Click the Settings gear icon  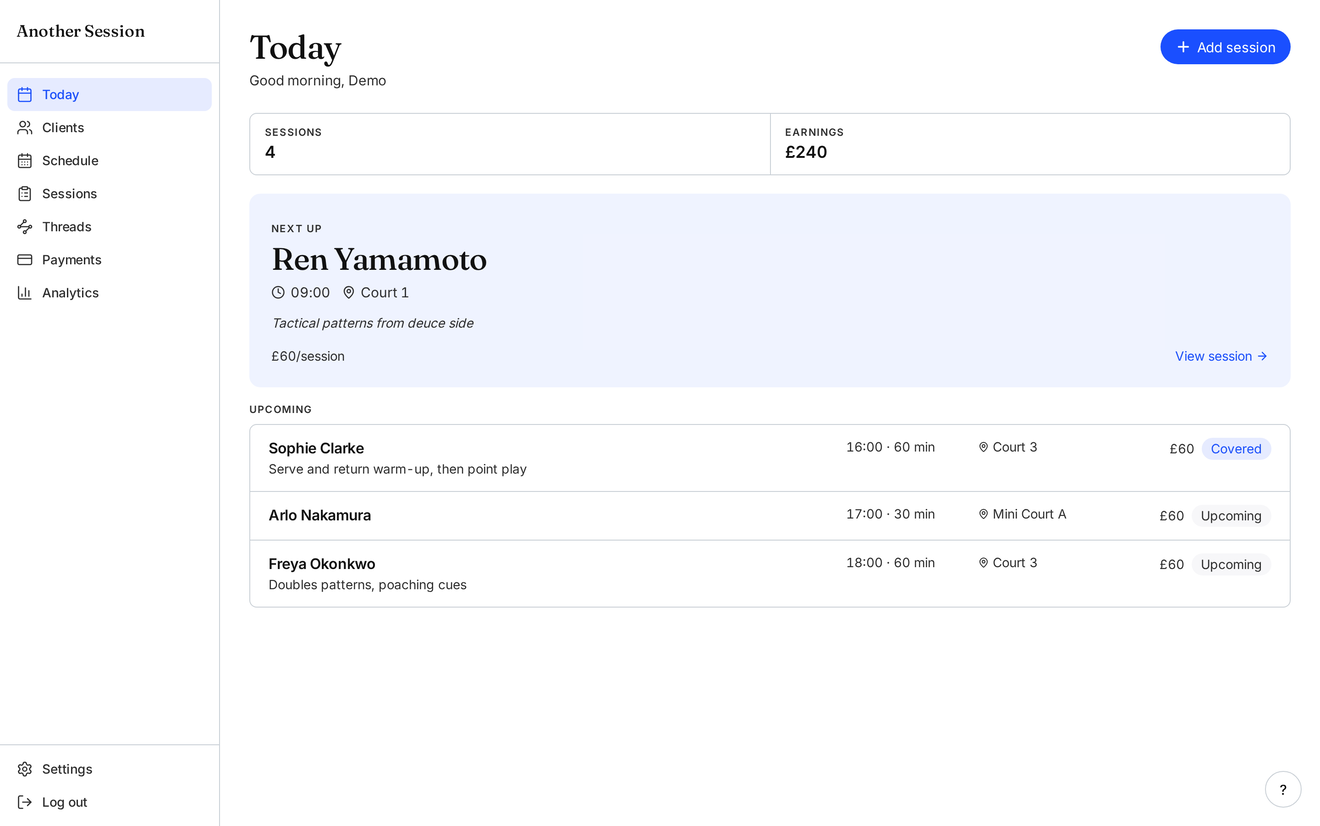point(25,769)
